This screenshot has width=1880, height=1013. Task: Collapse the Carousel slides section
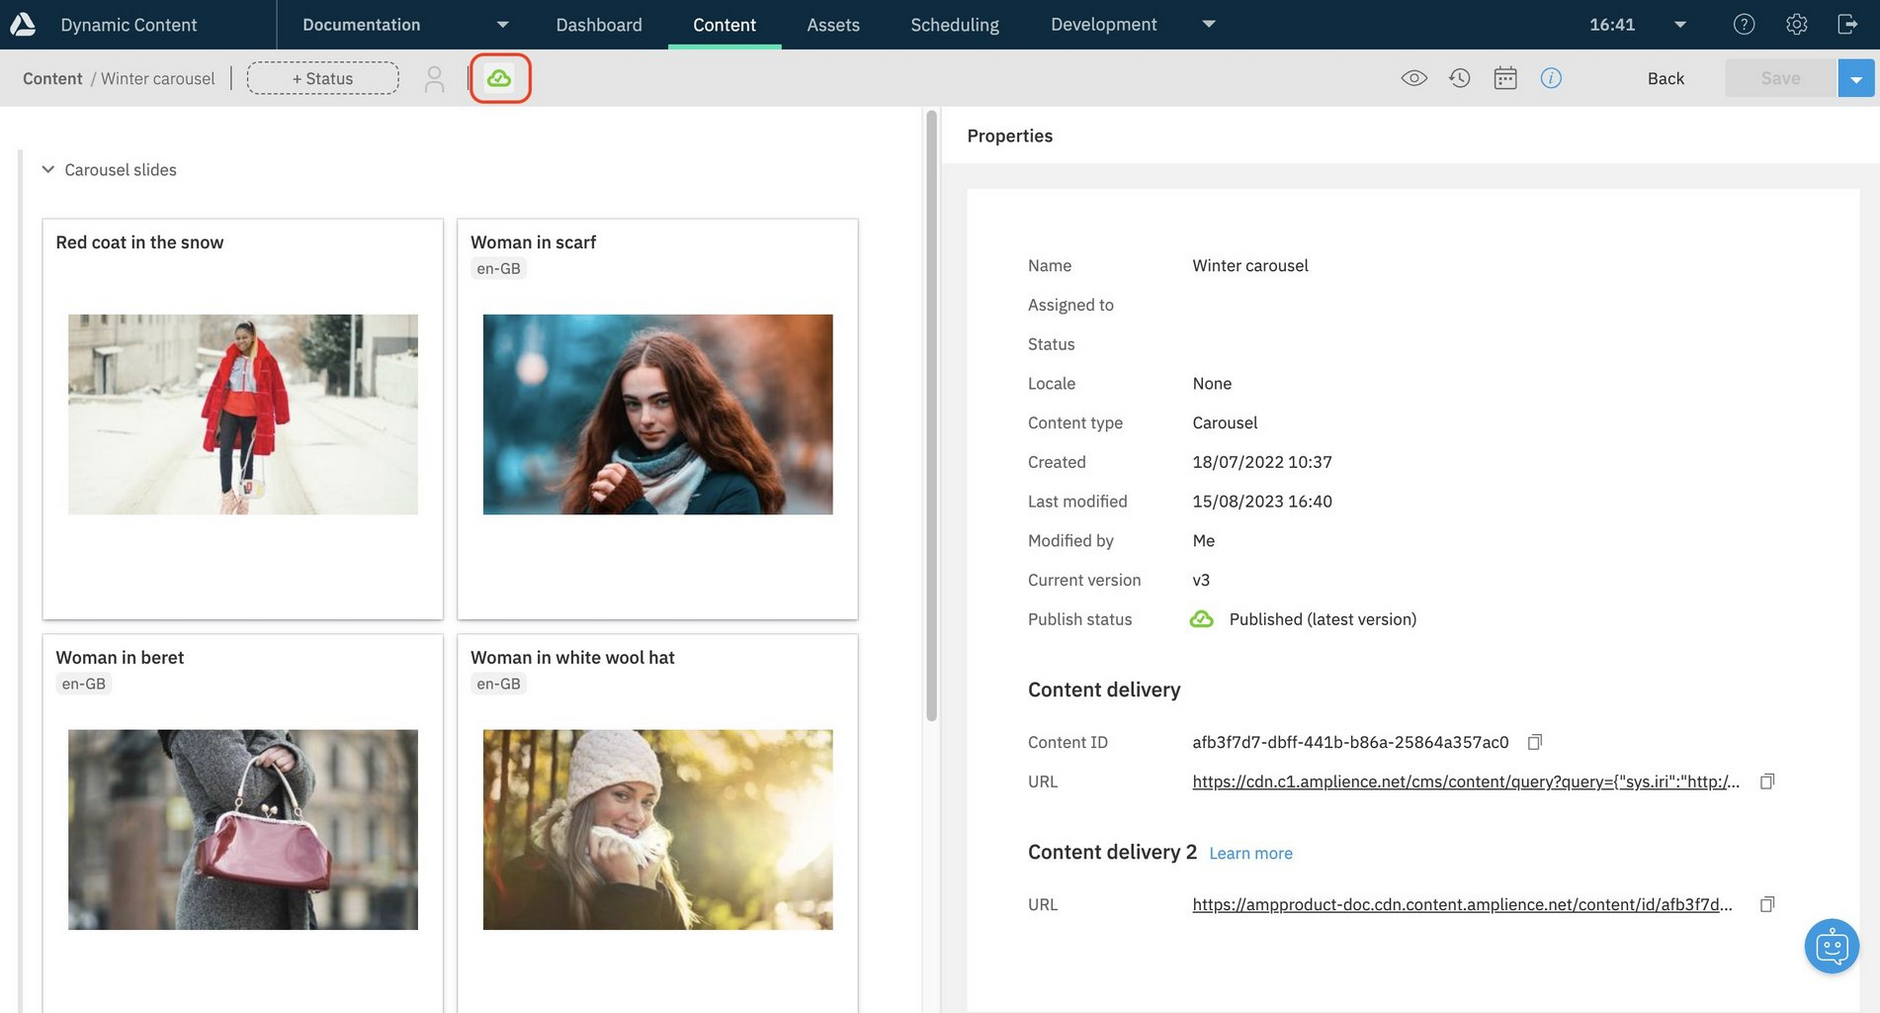[x=48, y=170]
